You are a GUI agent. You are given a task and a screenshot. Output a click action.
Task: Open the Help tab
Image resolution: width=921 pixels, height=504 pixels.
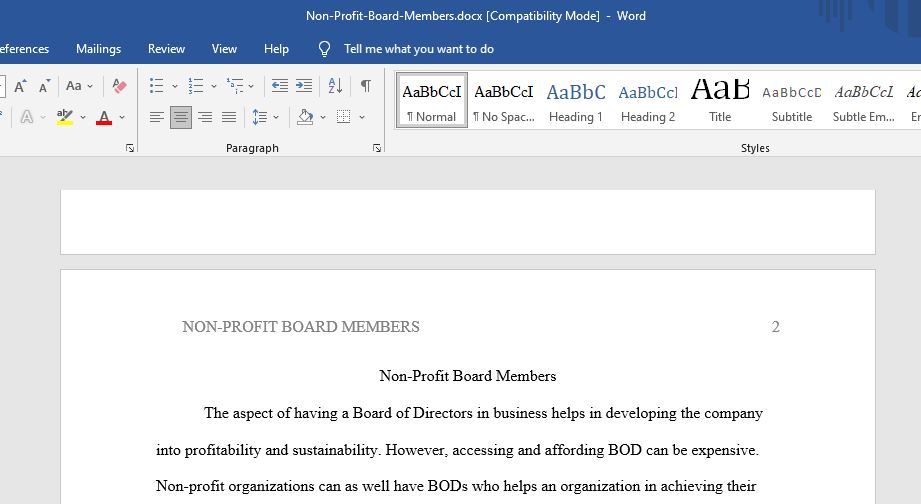point(276,49)
